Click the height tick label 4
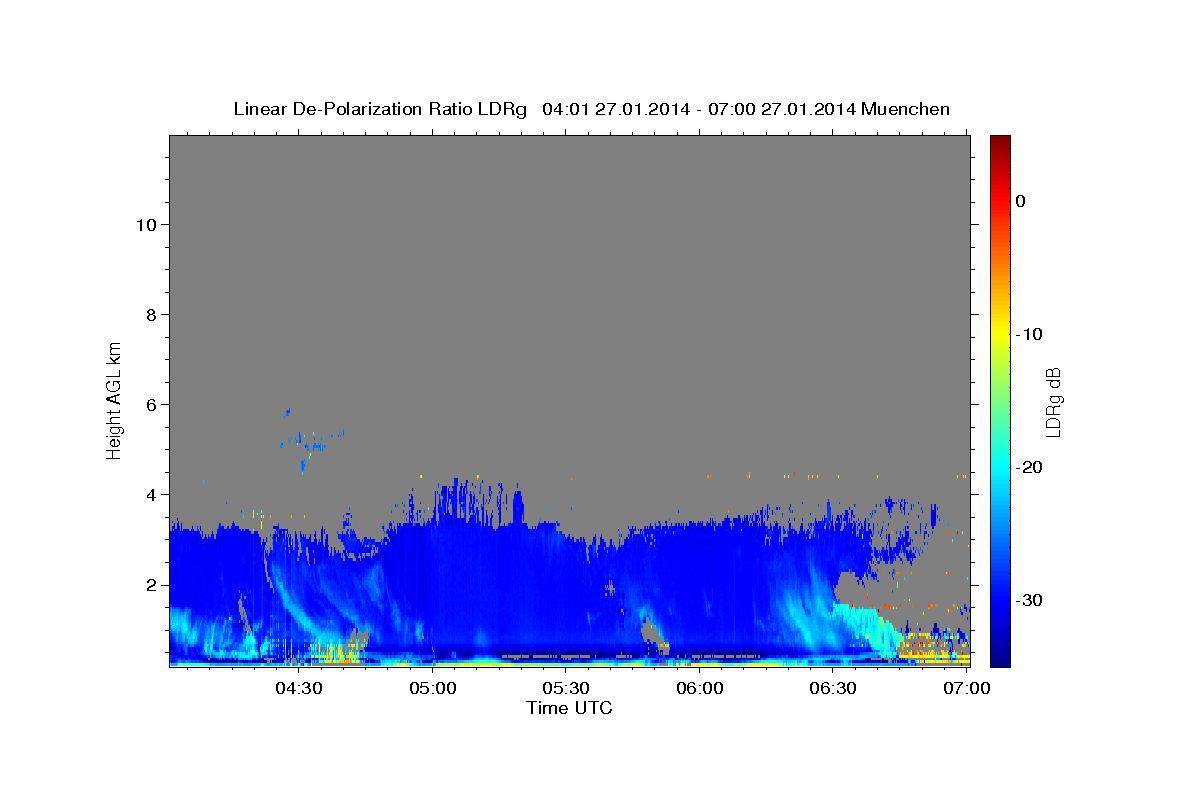 tap(149, 494)
